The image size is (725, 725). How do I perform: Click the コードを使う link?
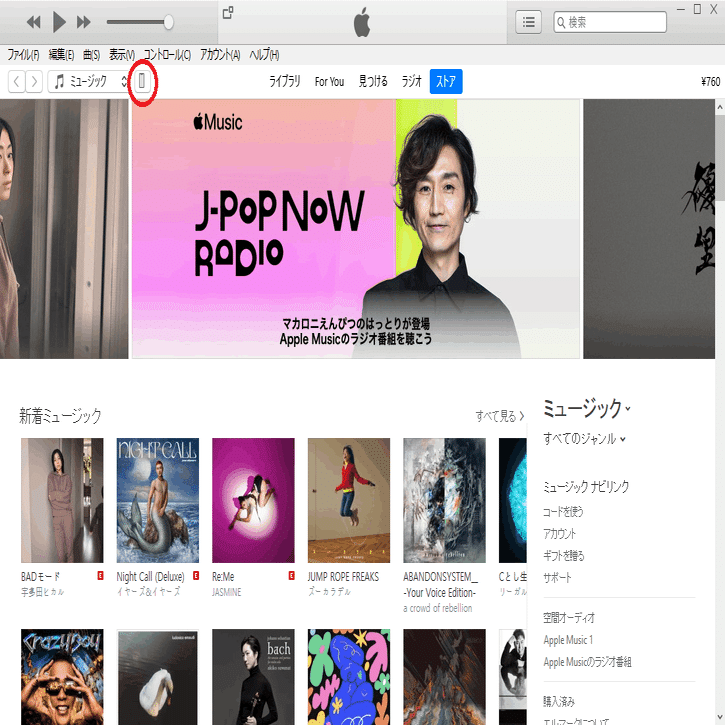[x=563, y=511]
